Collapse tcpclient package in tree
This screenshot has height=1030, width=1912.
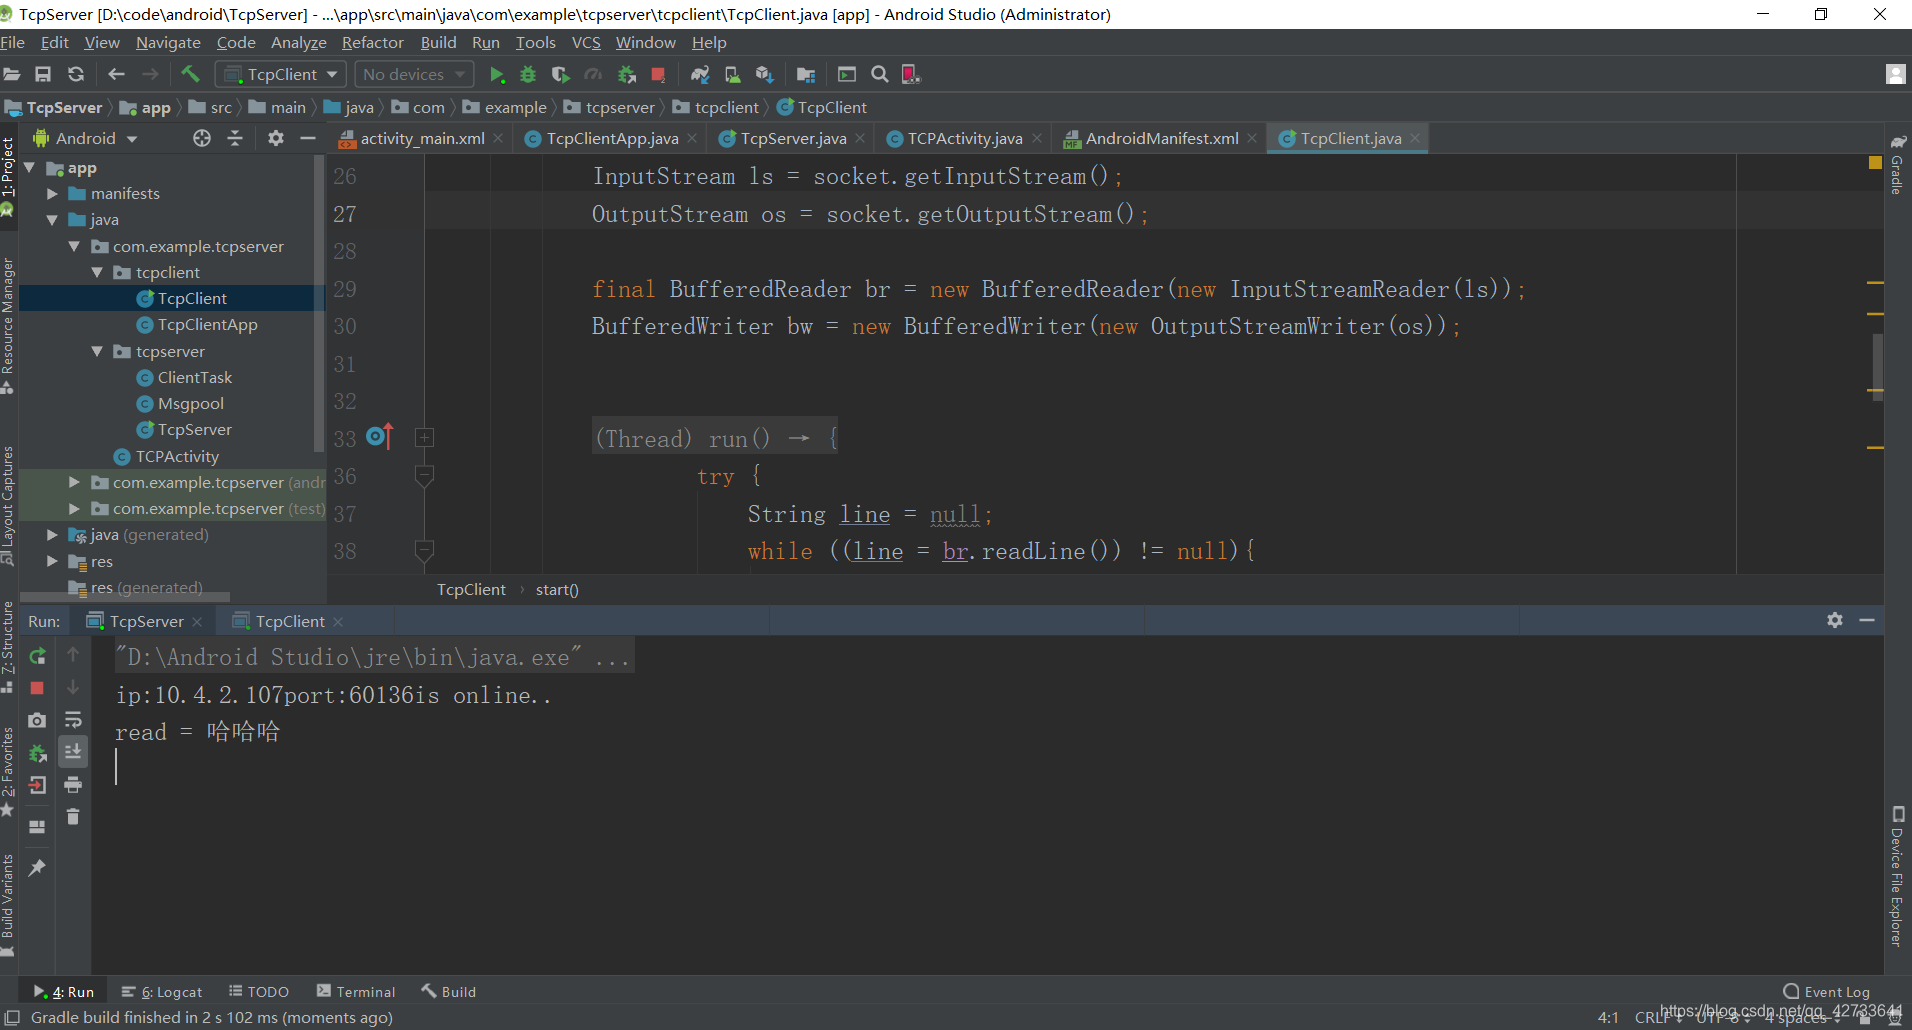pos(97,272)
